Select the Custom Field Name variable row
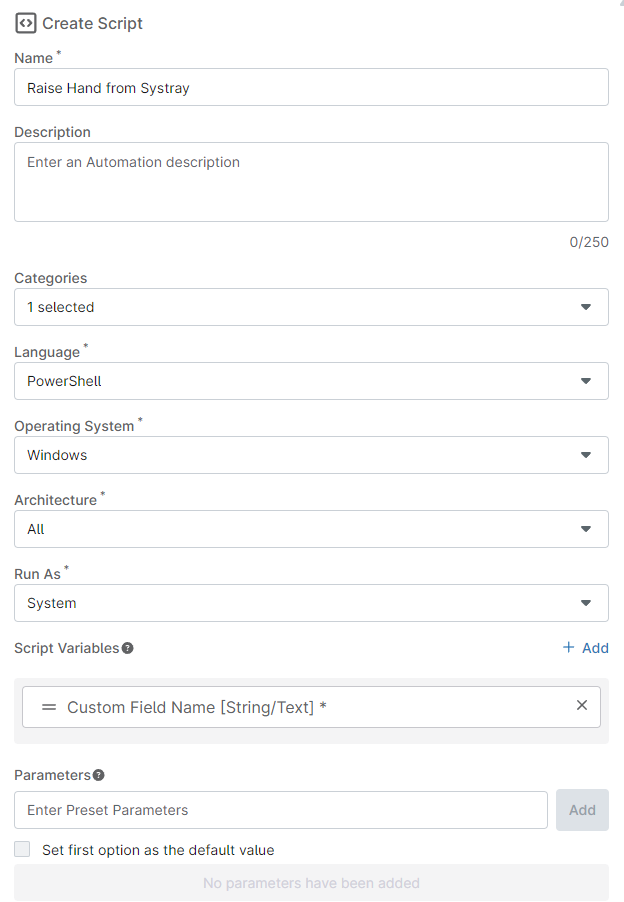The image size is (624, 902). [300, 707]
